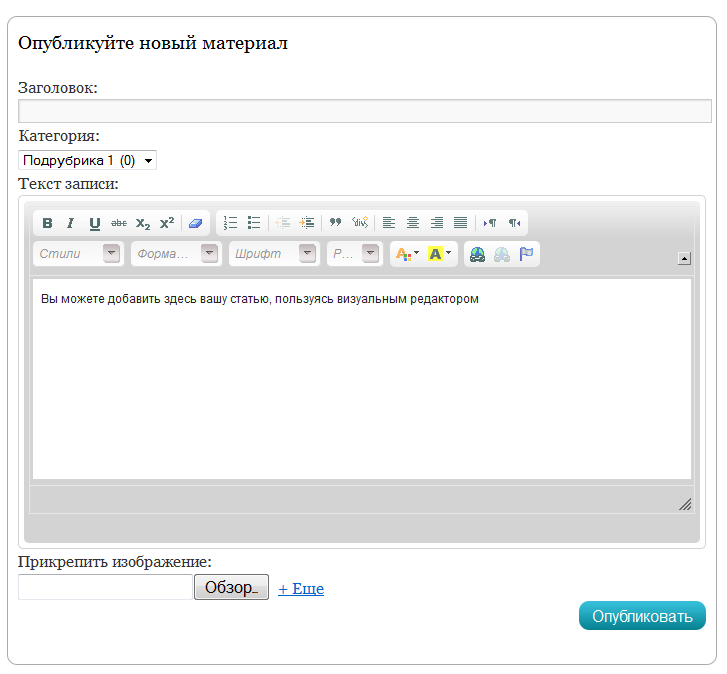Set left-to-right text direction
Screen dimensions: 727x674
click(x=490, y=223)
